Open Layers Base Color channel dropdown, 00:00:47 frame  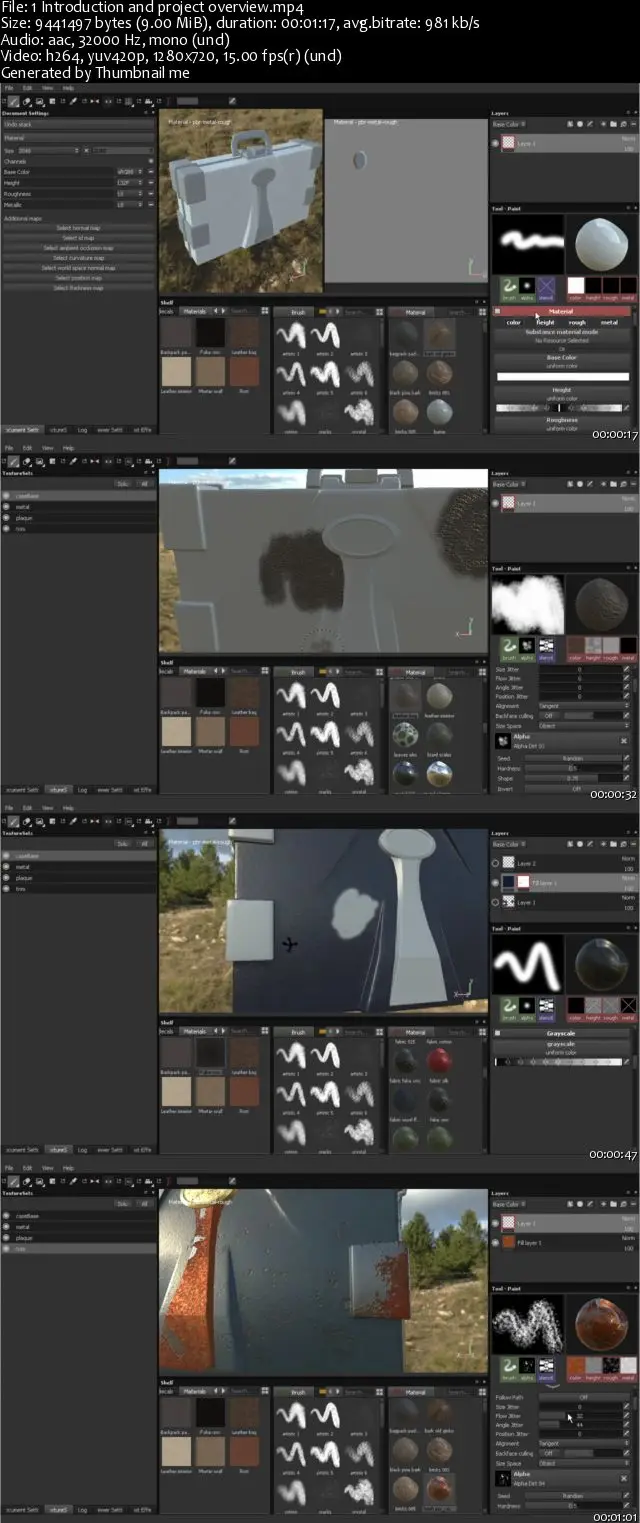[508, 844]
